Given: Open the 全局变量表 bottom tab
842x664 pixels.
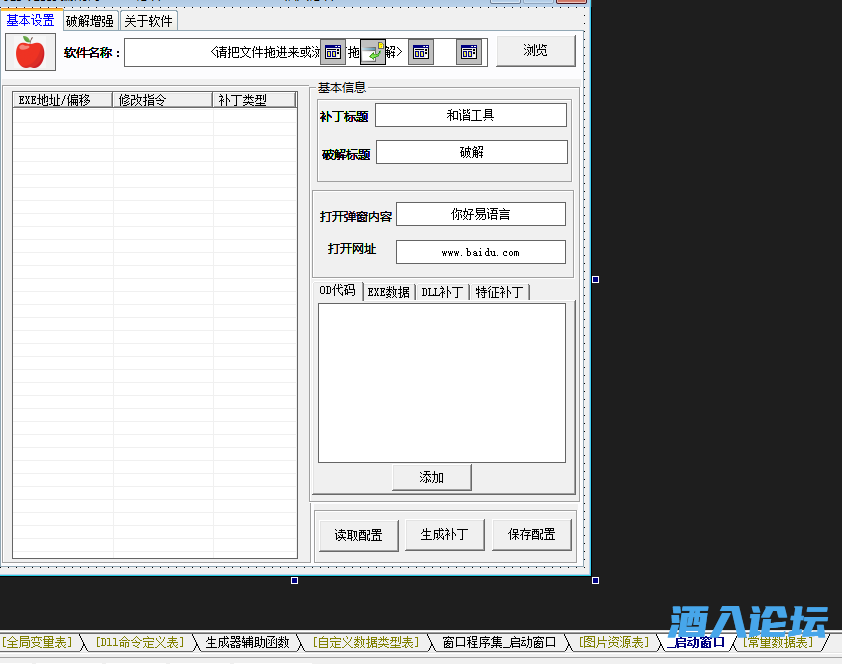Looking at the screenshot, I should click(37, 642).
